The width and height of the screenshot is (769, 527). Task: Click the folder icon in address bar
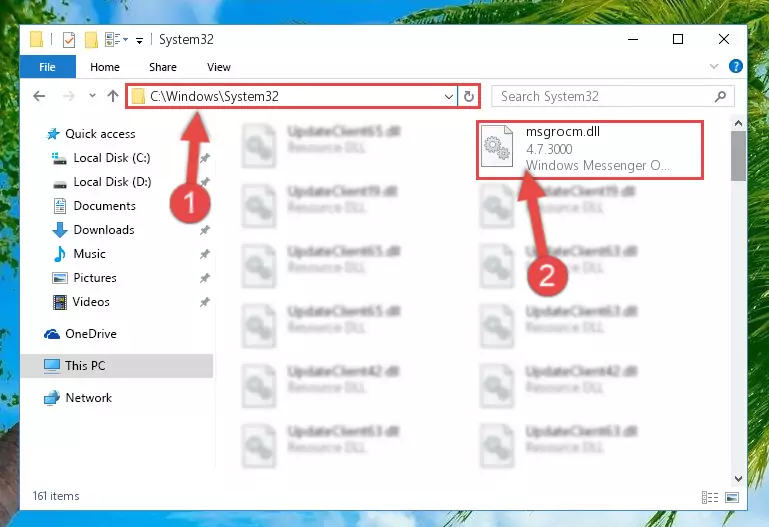coord(138,97)
